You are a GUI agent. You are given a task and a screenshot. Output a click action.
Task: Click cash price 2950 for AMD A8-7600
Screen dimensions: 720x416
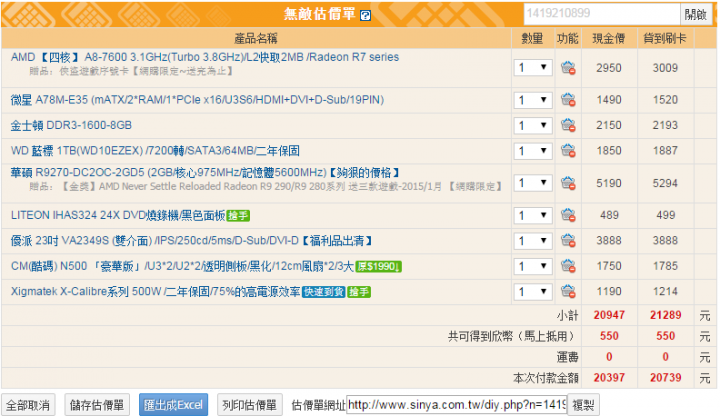[x=609, y=68]
